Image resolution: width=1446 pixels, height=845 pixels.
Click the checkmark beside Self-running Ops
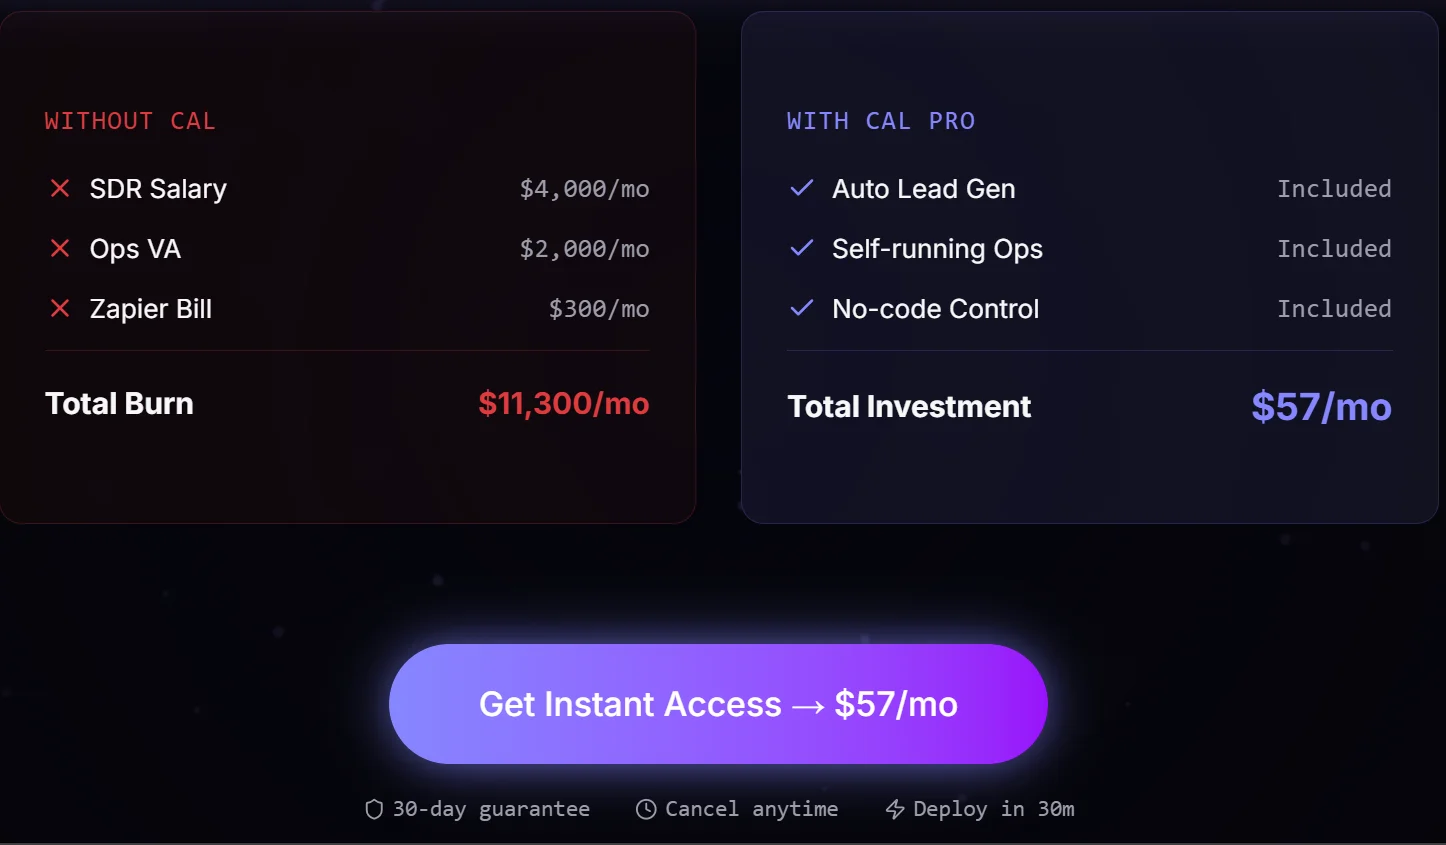802,248
